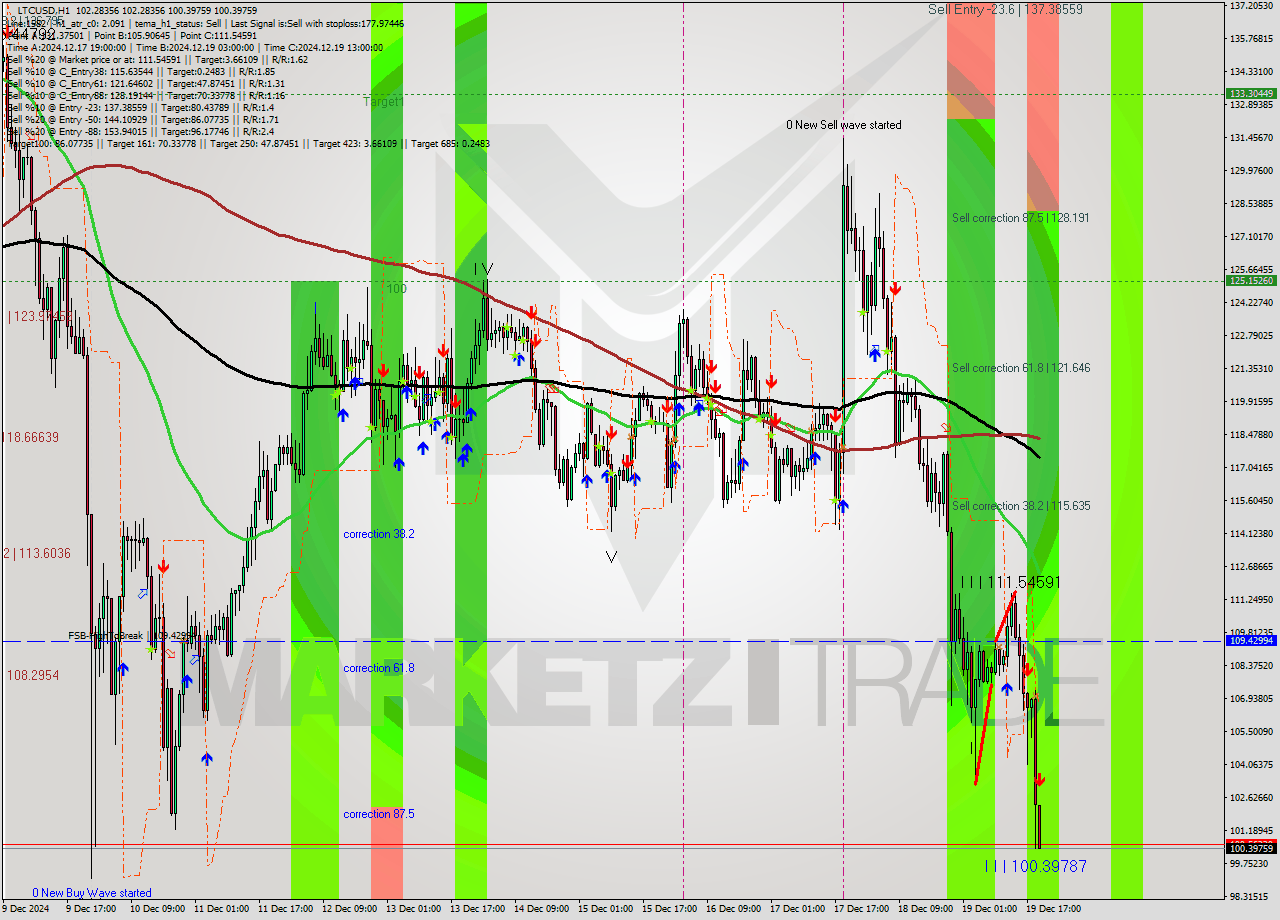
Task: Click the green 125.15260 price tag on axis
Action: pos(1251,280)
